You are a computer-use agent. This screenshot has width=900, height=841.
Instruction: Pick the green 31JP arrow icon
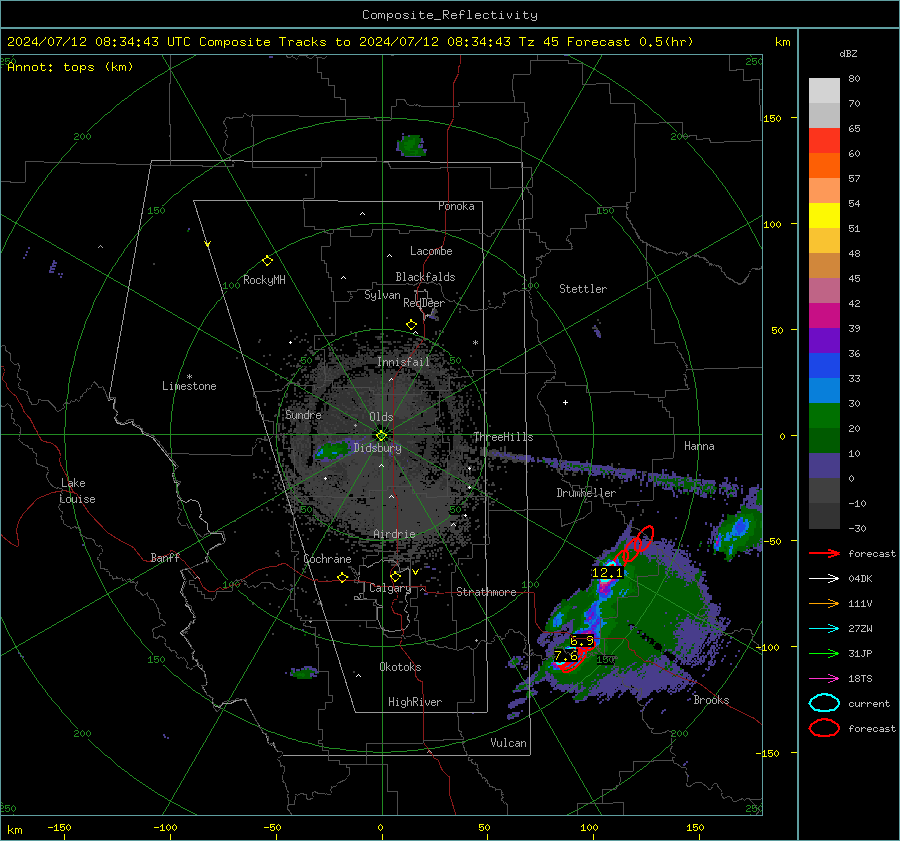point(824,653)
